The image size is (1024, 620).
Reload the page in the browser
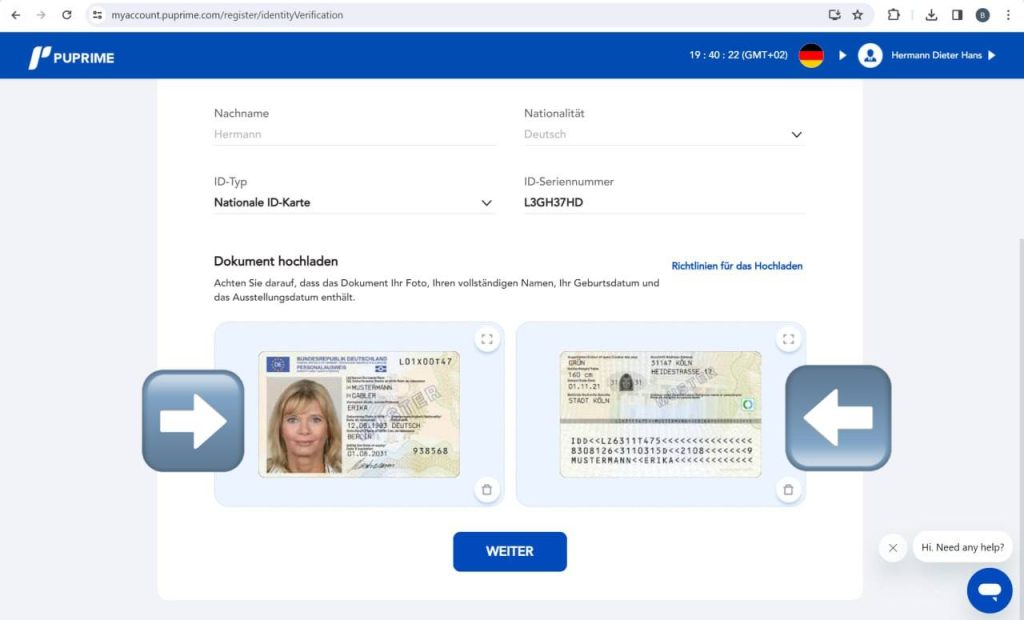[67, 15]
